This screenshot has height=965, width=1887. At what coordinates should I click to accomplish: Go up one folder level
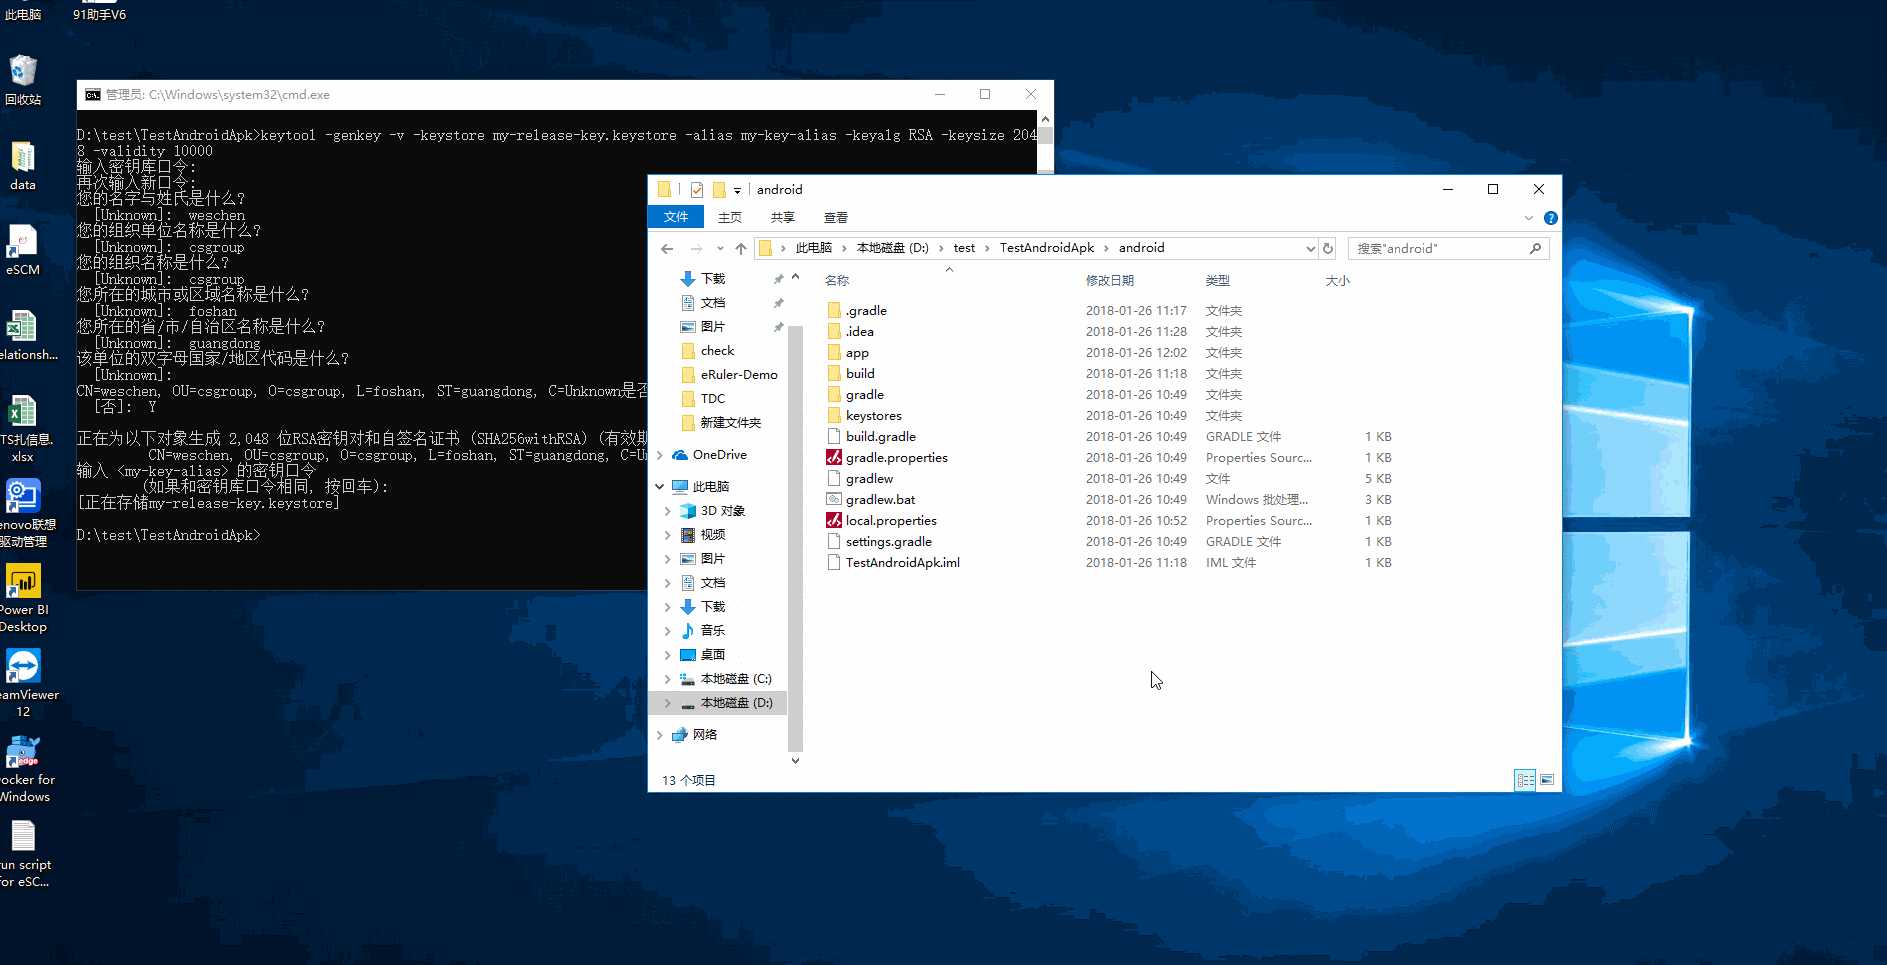[741, 248]
